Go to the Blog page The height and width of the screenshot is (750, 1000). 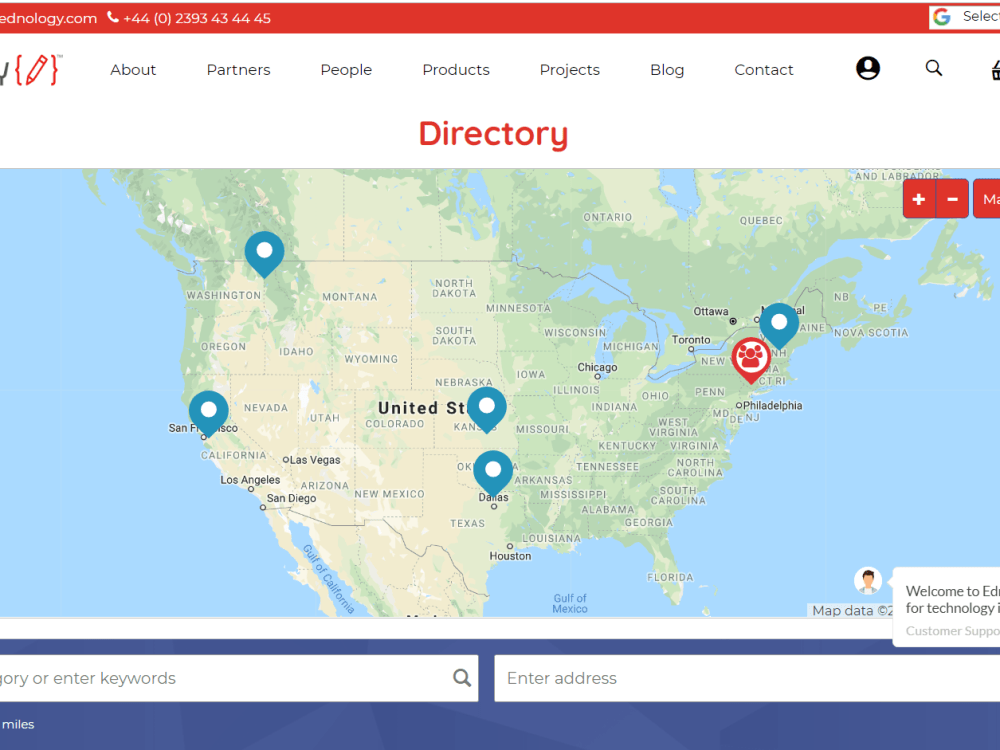(x=666, y=69)
